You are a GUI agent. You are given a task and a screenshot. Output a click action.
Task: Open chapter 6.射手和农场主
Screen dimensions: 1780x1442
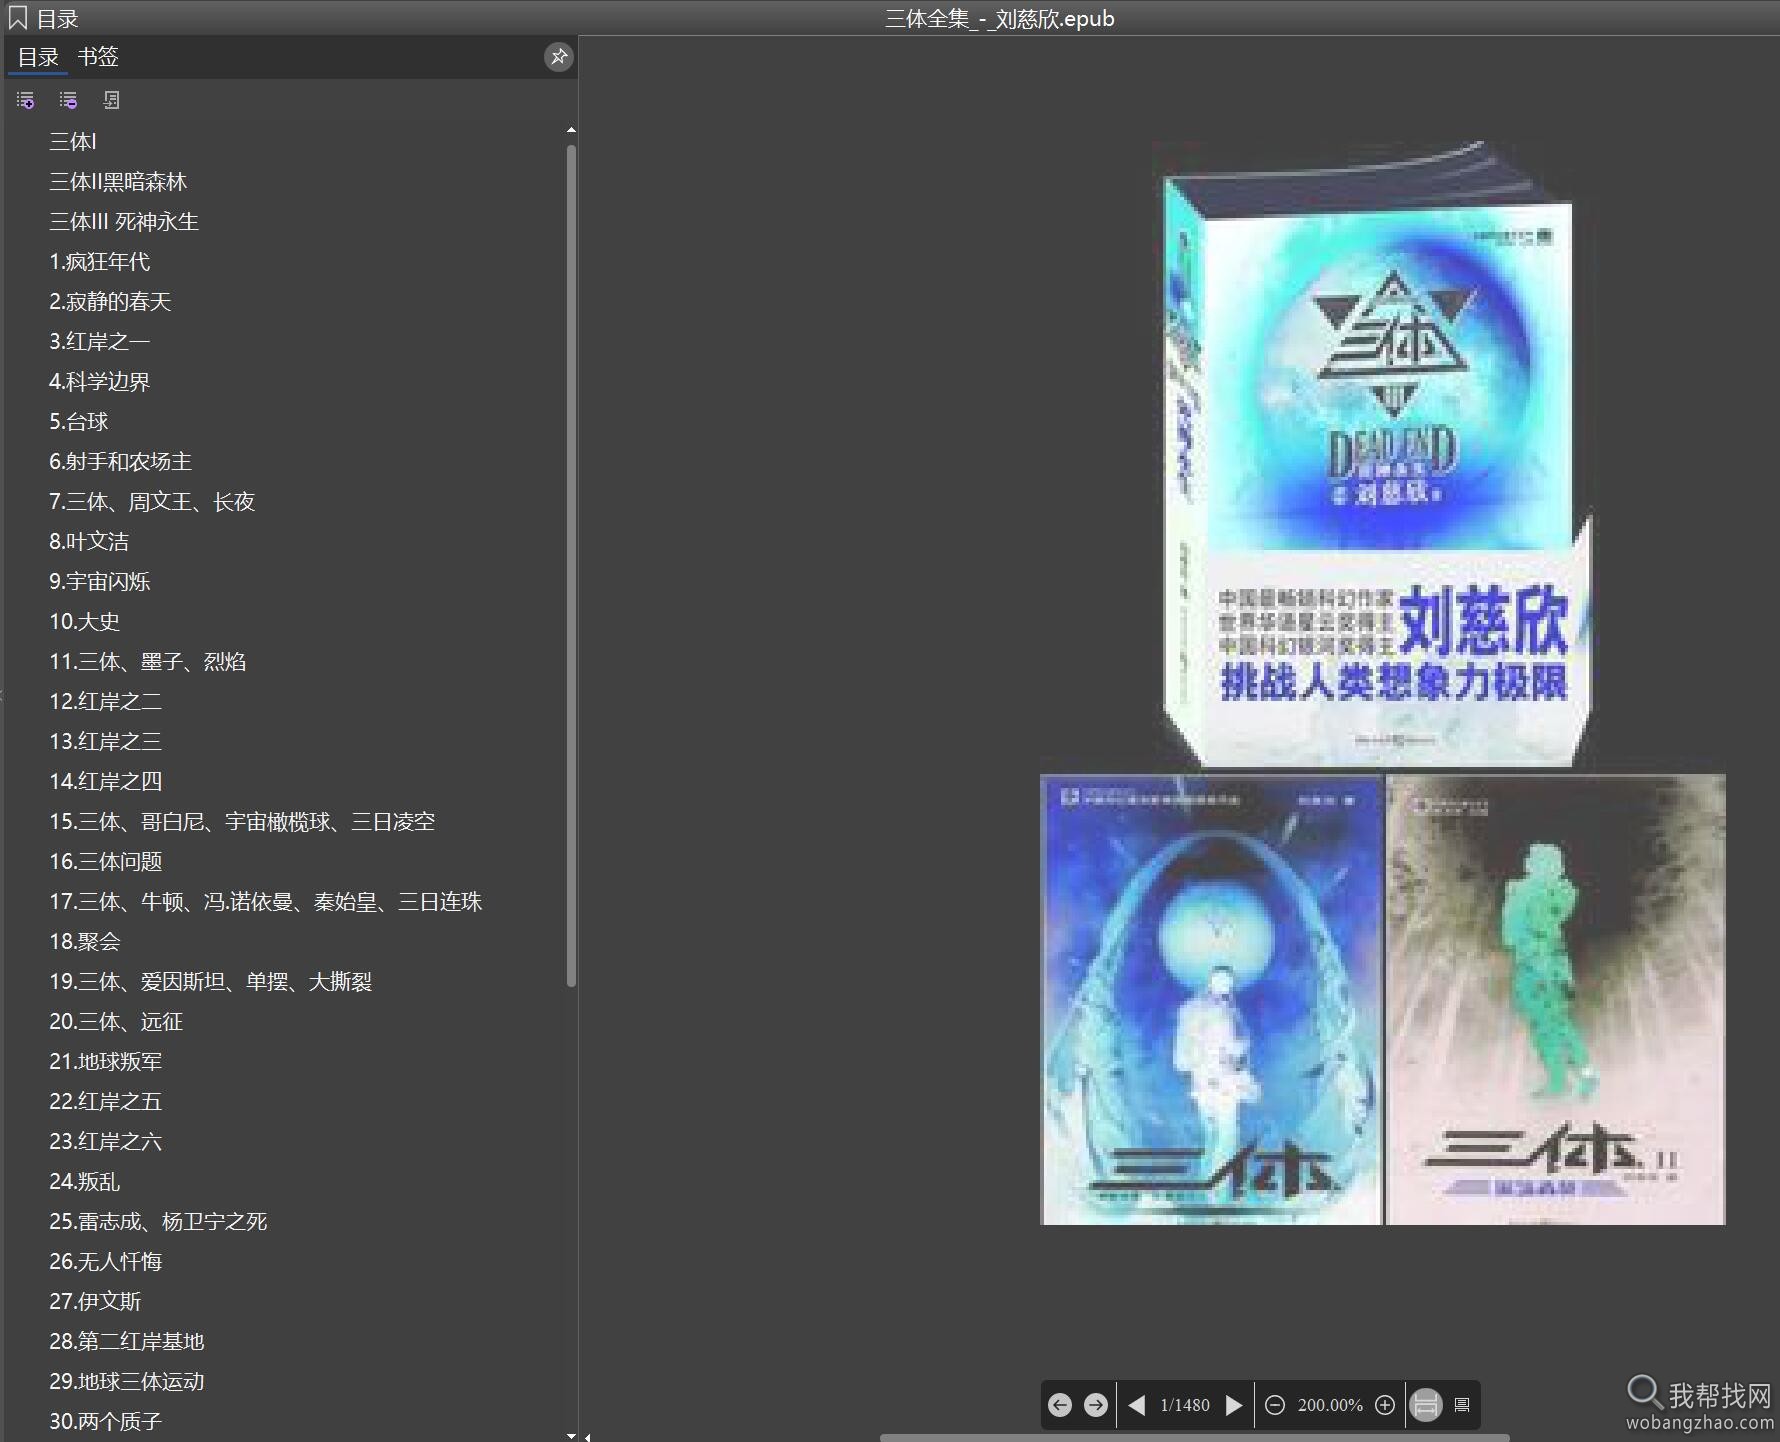point(121,462)
